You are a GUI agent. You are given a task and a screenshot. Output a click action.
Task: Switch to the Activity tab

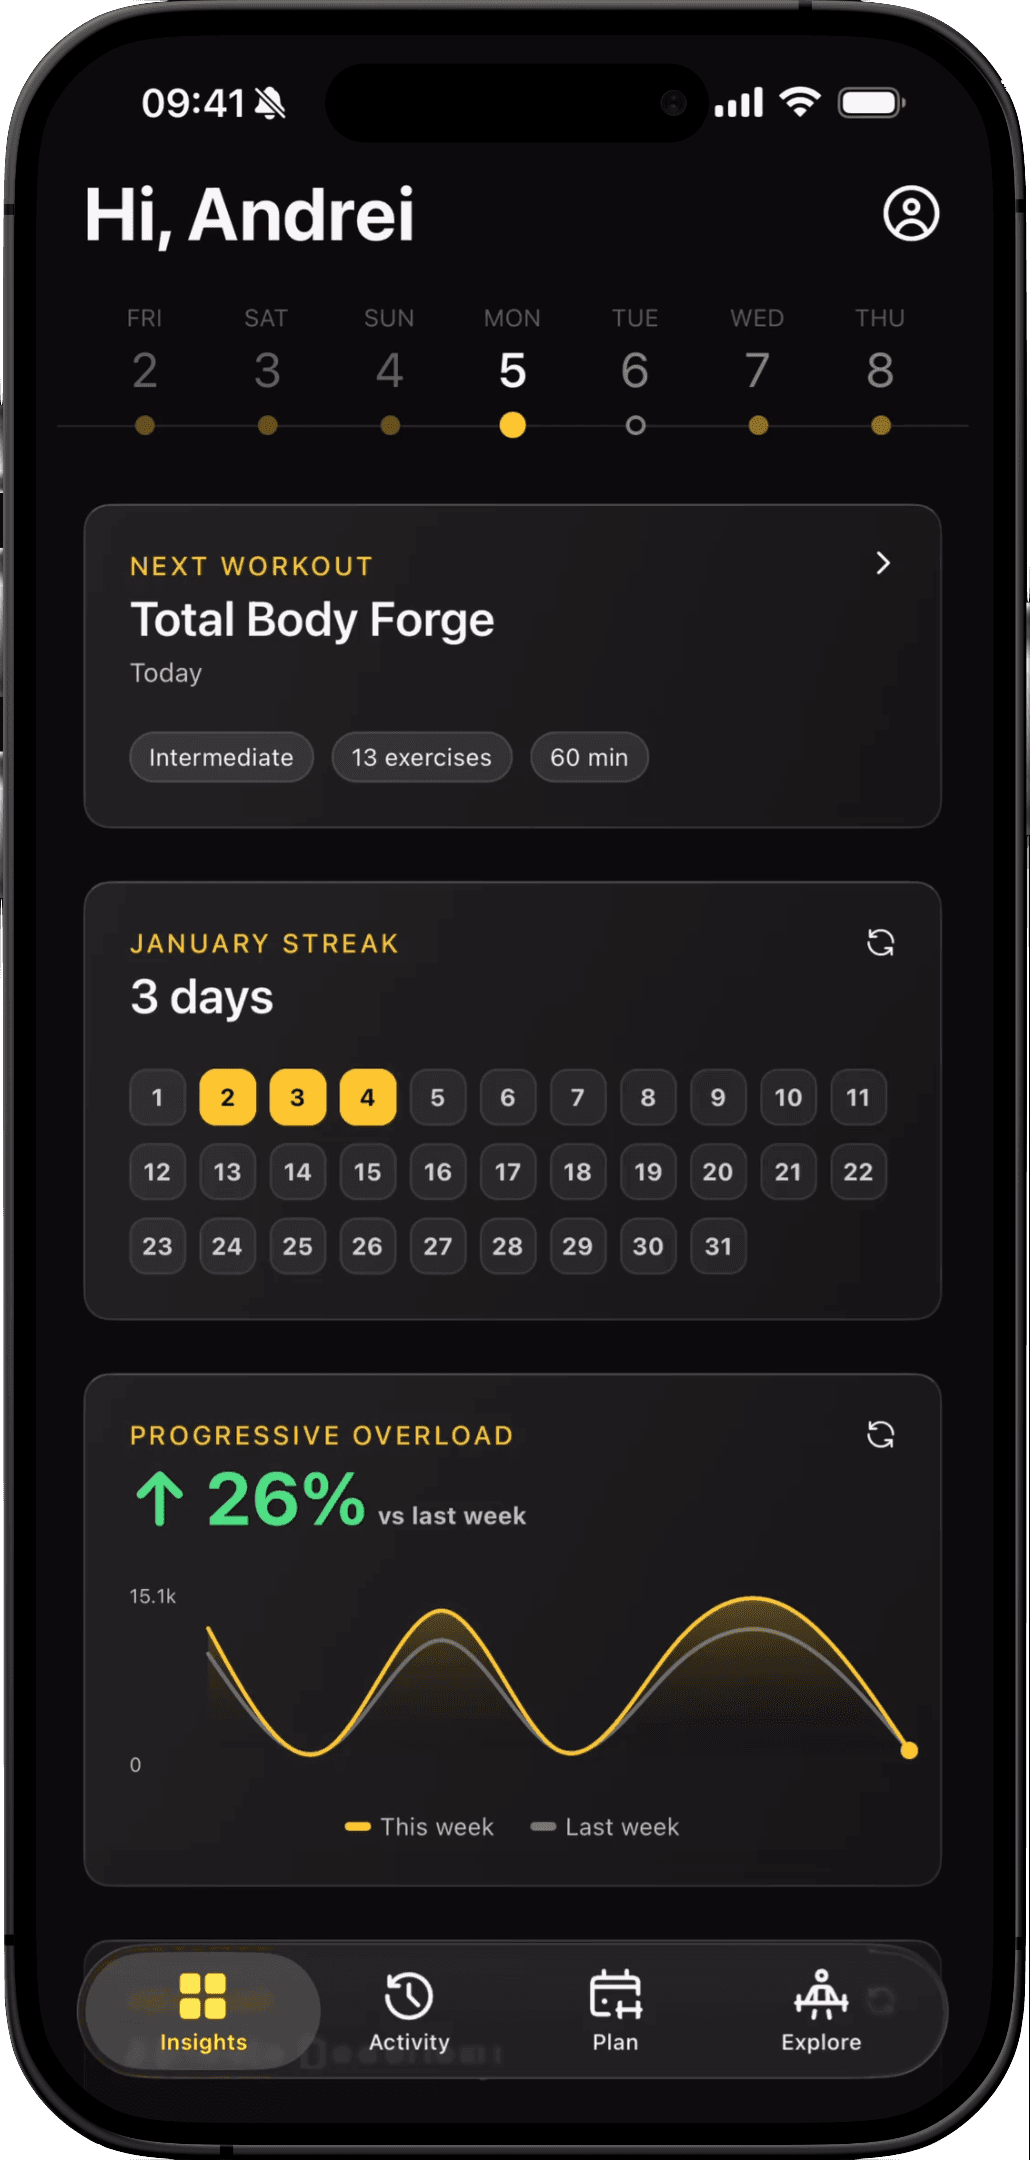pyautogui.click(x=408, y=2013)
